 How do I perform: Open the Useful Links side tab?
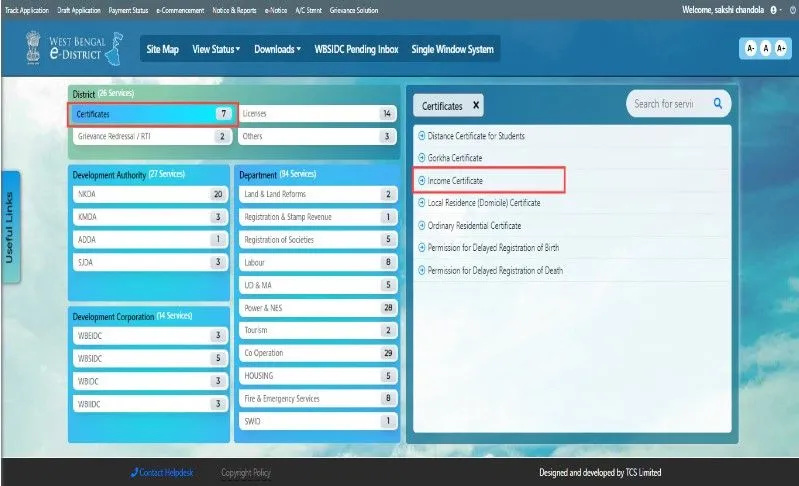pos(10,227)
